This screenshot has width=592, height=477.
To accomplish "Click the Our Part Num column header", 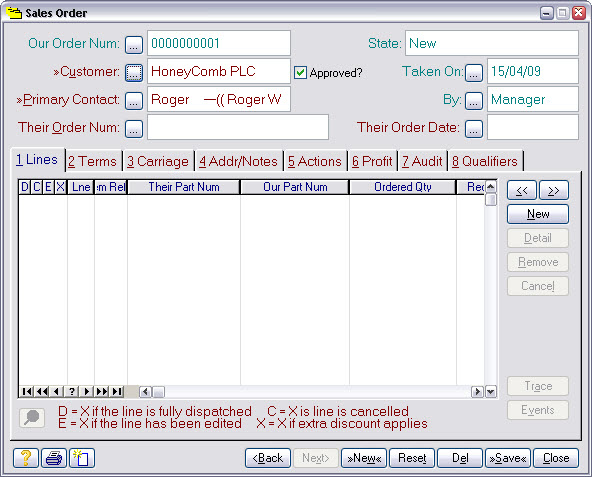I will click(295, 187).
